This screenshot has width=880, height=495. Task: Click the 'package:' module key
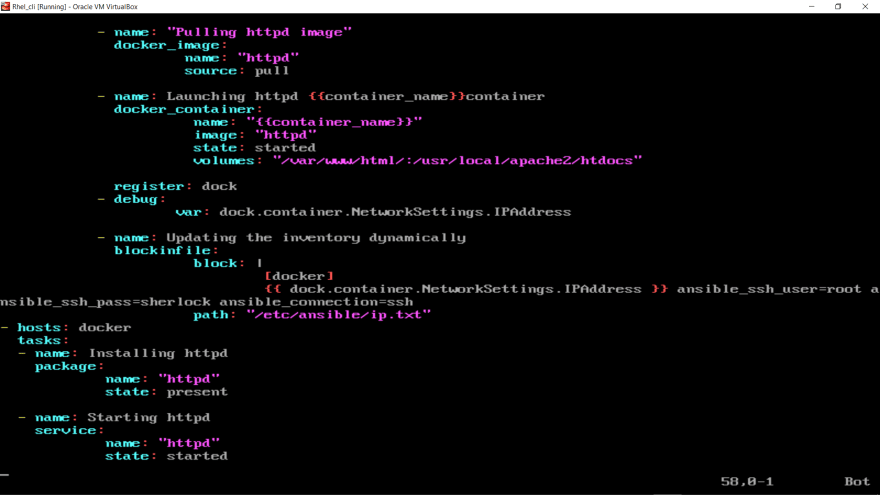point(69,366)
